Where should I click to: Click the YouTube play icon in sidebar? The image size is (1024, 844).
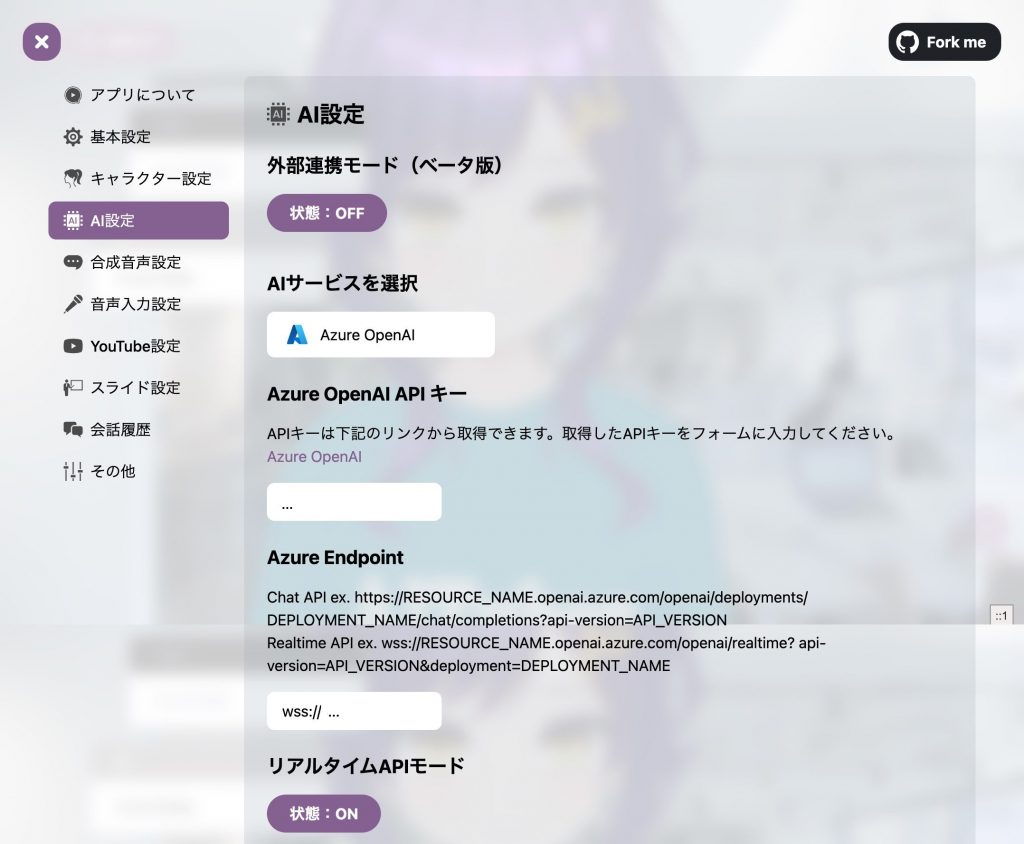[x=72, y=346]
